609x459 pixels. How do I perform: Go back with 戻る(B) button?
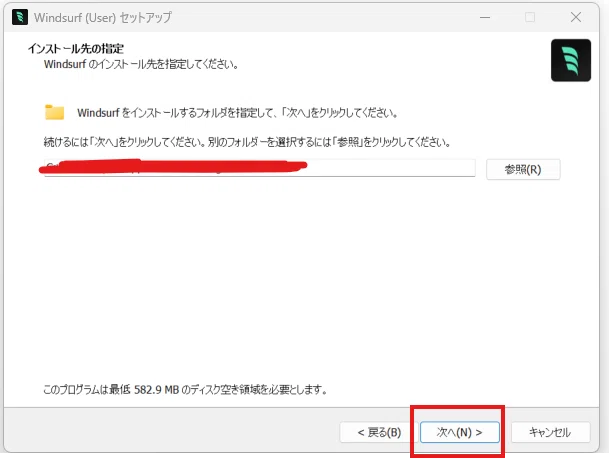(x=379, y=432)
